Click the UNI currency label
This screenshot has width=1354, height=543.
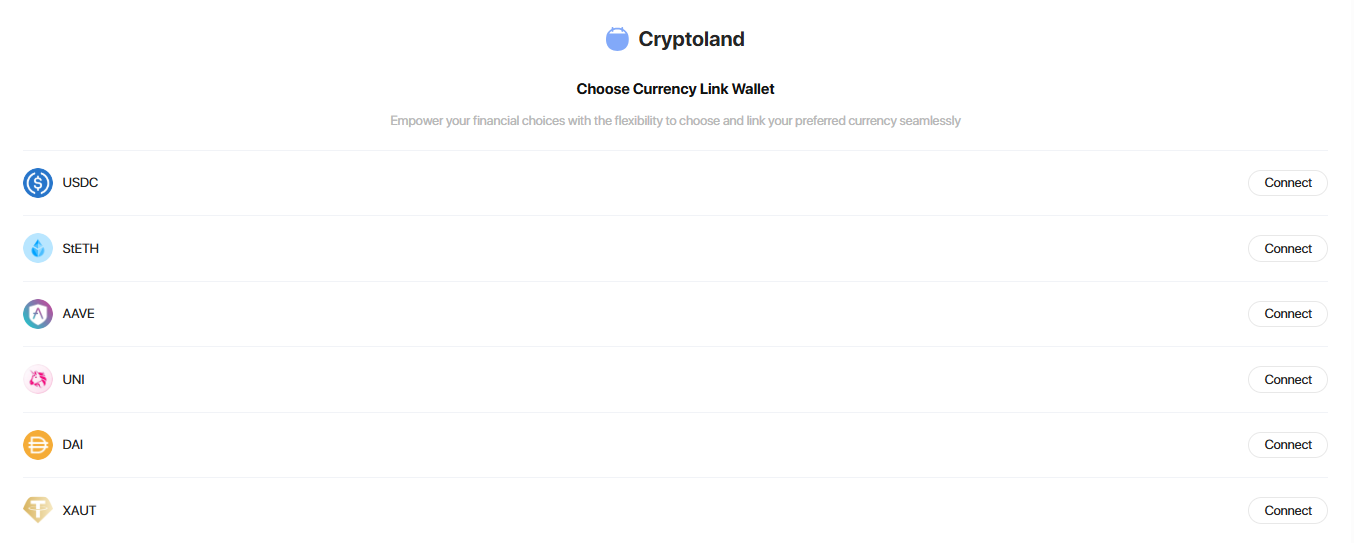73,380
